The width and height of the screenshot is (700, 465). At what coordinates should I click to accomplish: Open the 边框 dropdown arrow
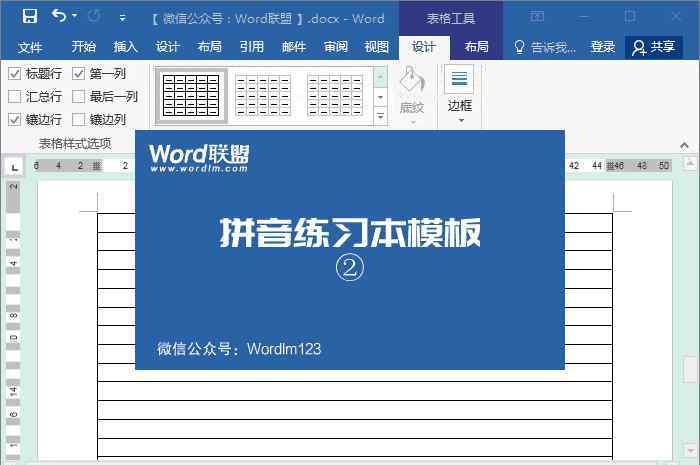461,120
